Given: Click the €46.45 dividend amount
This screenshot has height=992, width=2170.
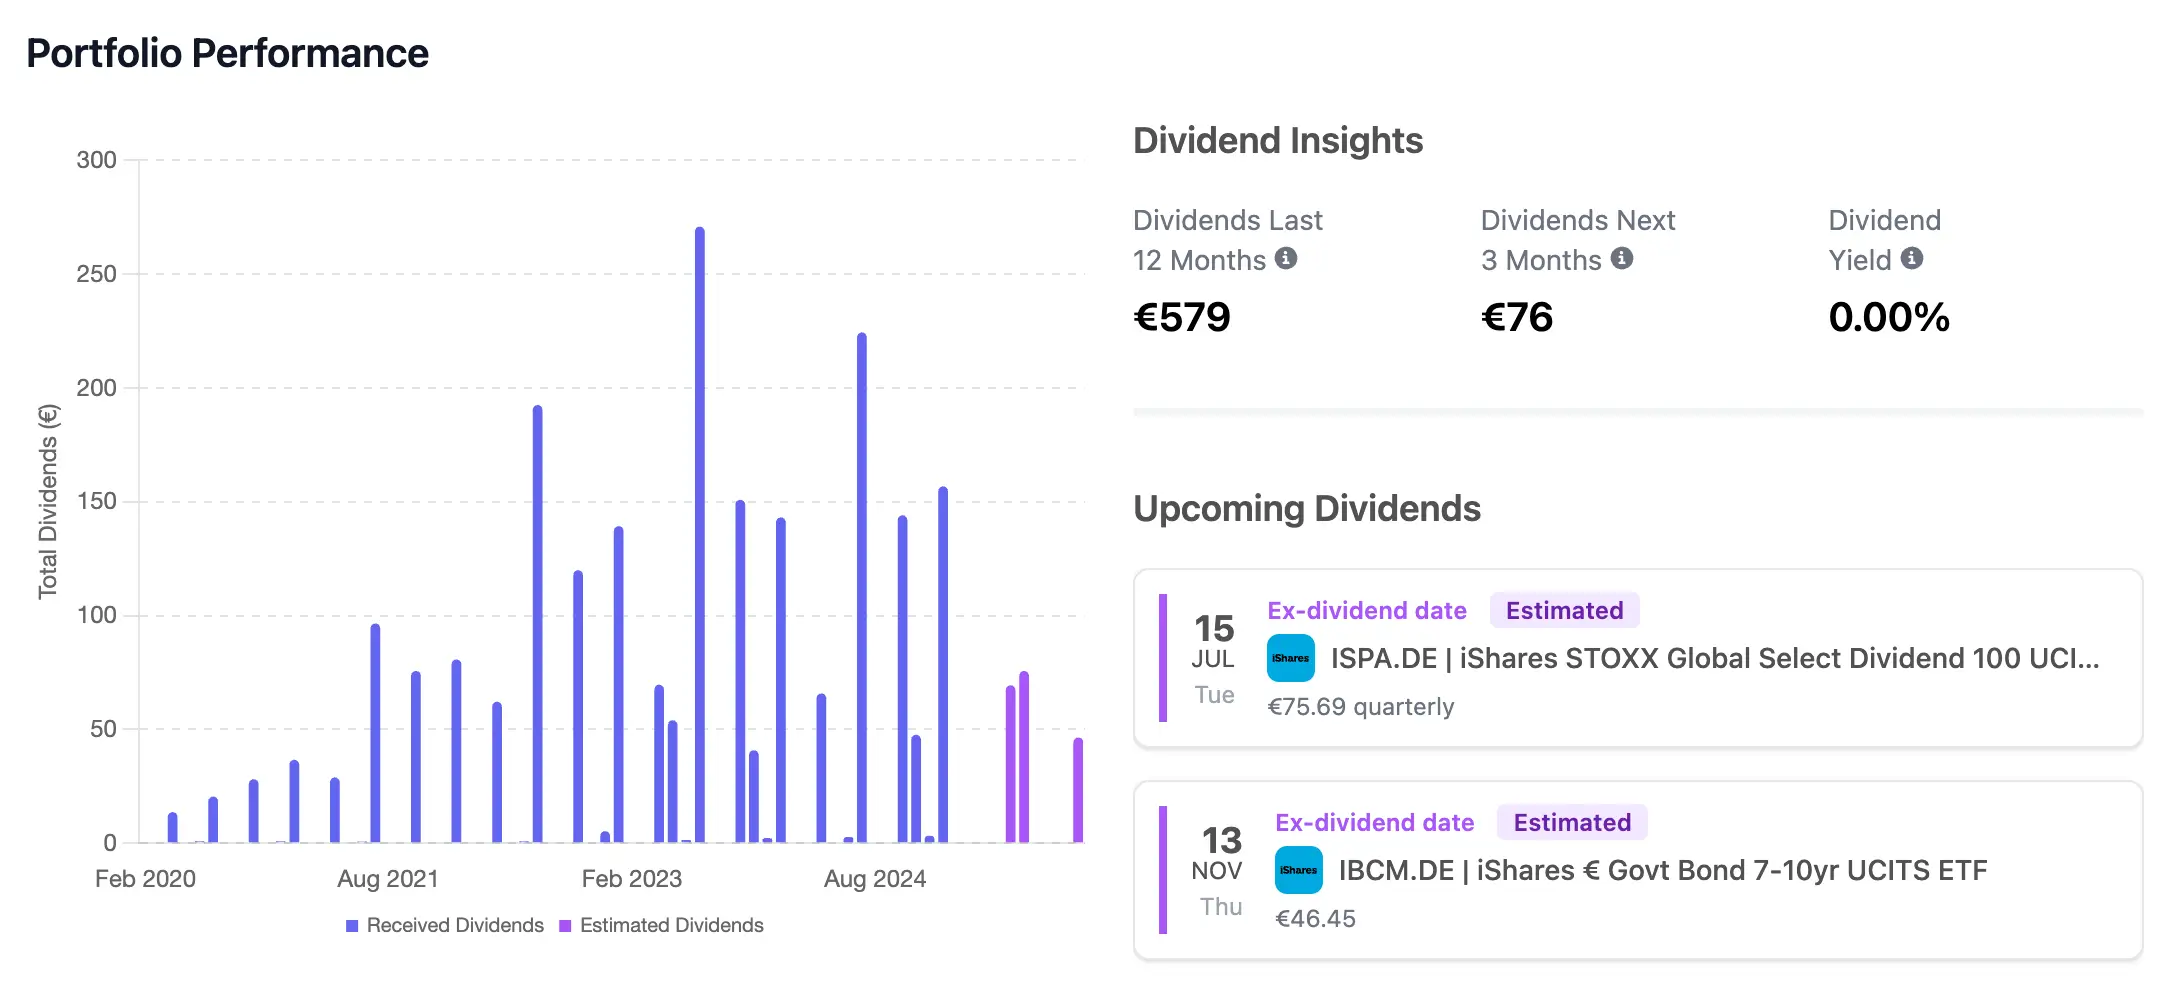Looking at the screenshot, I should coord(1315,919).
